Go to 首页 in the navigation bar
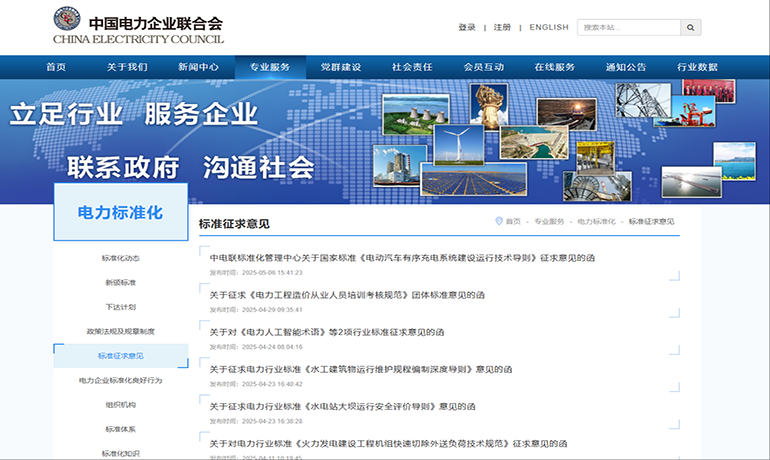Screen dimensions: 770x460 (56, 67)
